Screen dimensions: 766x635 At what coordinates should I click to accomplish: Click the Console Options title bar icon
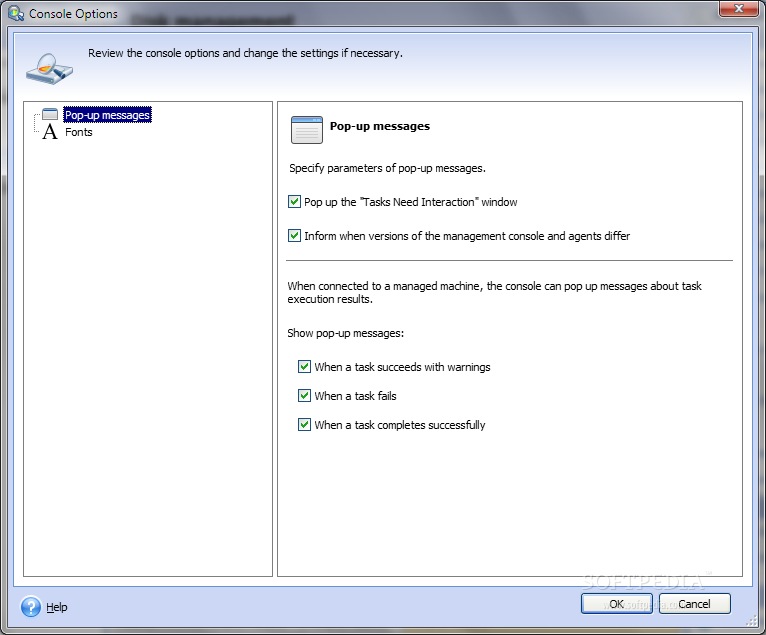click(16, 13)
